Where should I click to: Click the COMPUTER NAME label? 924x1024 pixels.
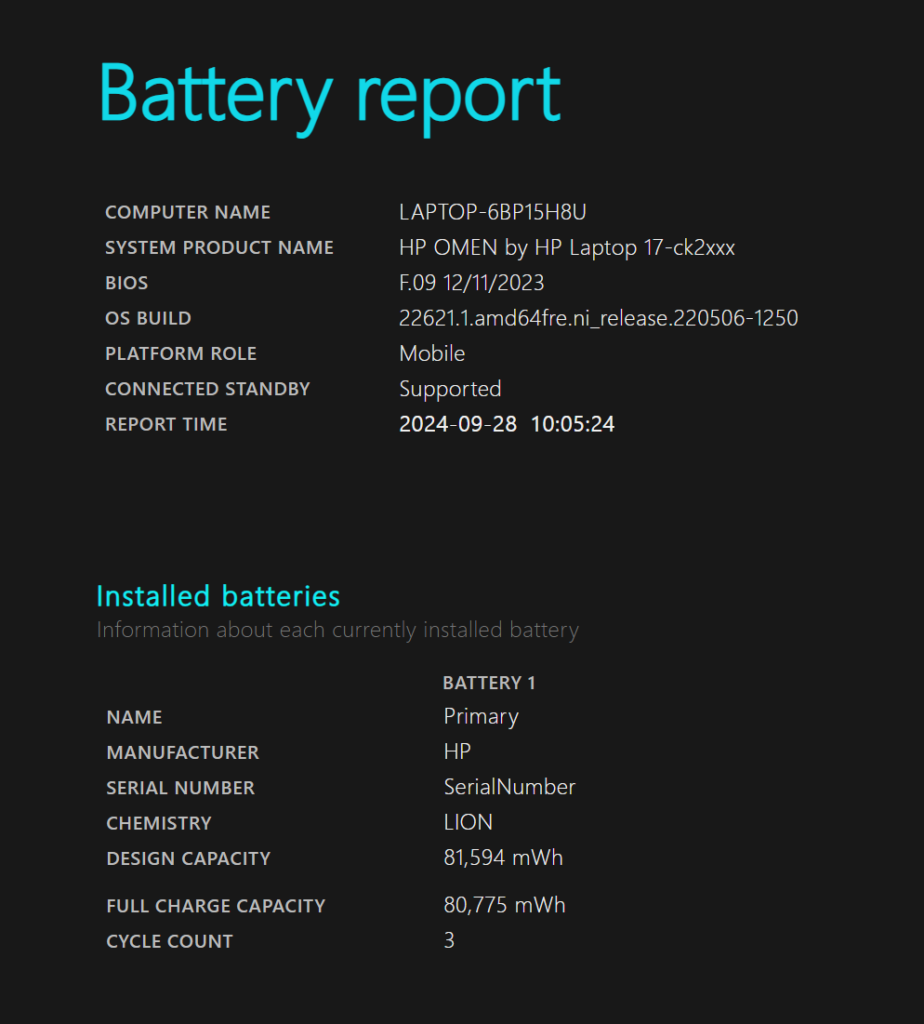(x=187, y=212)
